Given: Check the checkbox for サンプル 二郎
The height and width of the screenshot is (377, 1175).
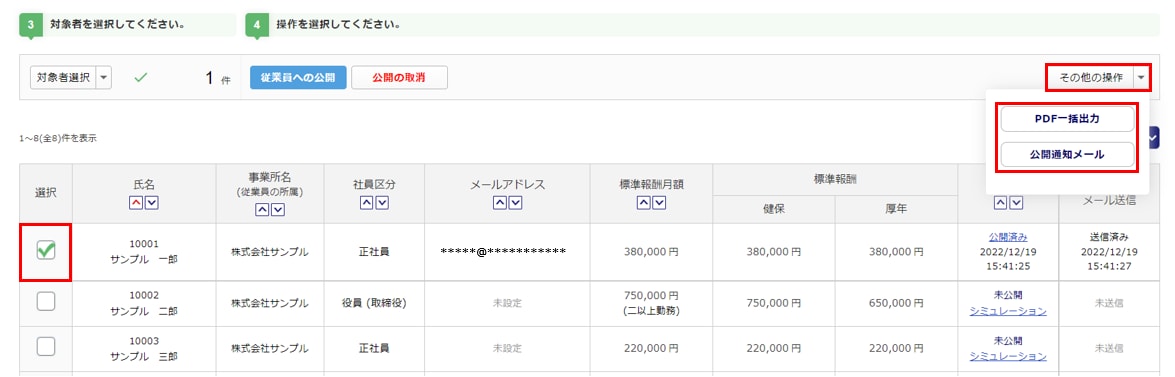Looking at the screenshot, I should click(x=46, y=302).
